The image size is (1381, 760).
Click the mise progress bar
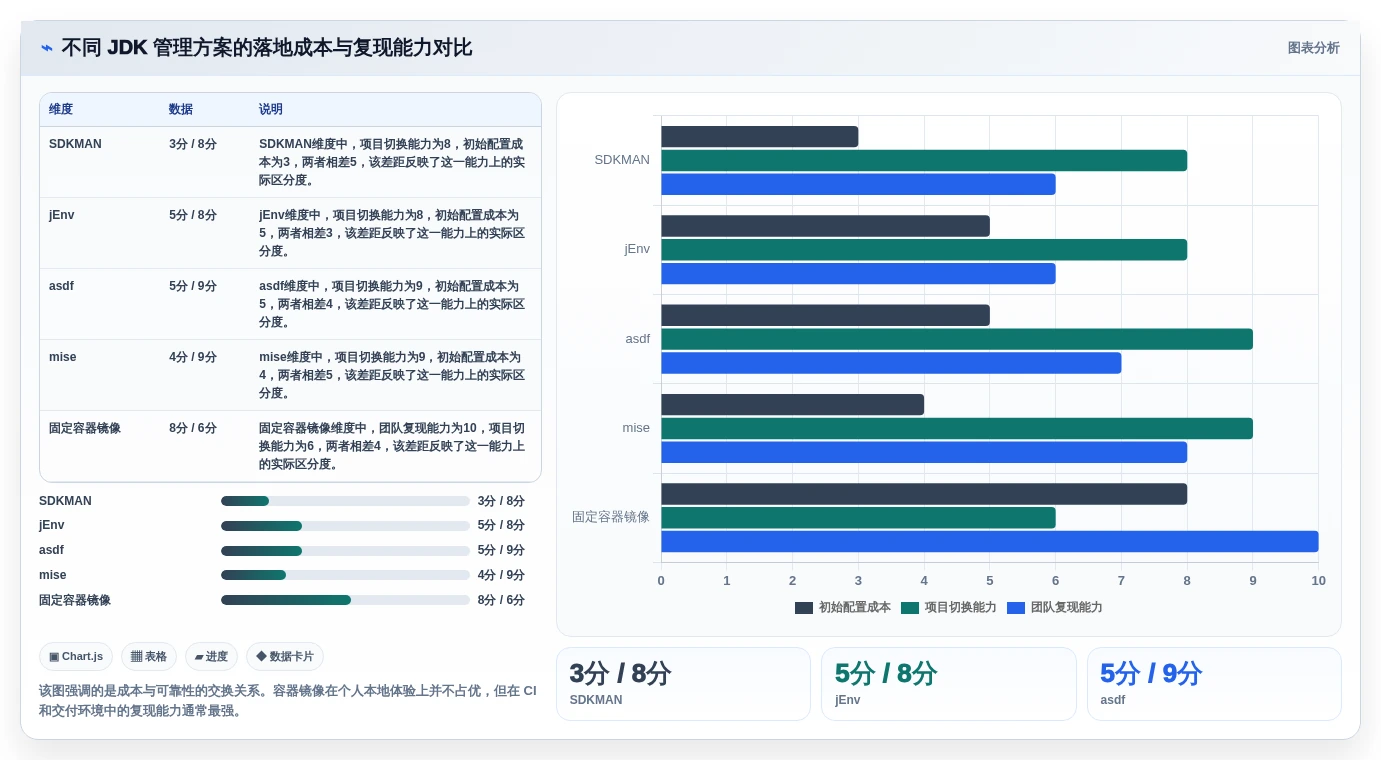345,575
